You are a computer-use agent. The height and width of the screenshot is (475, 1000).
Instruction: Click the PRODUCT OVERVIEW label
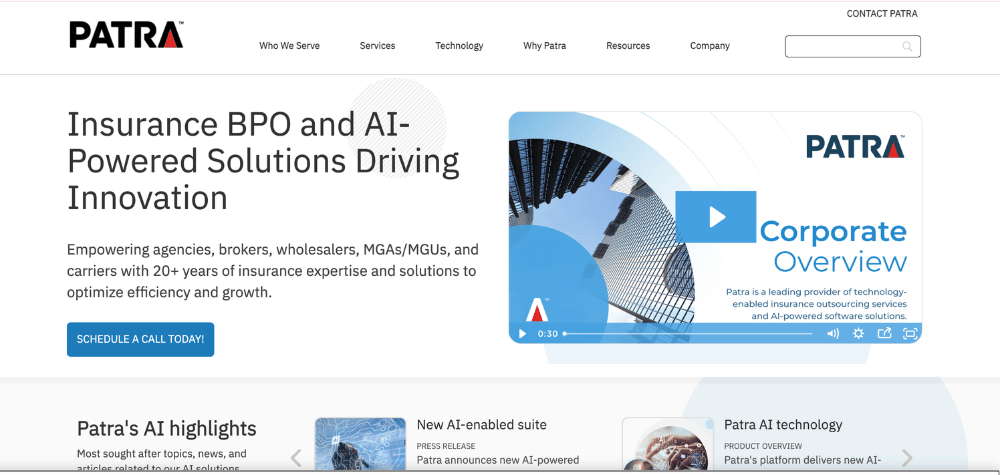pyautogui.click(x=763, y=446)
